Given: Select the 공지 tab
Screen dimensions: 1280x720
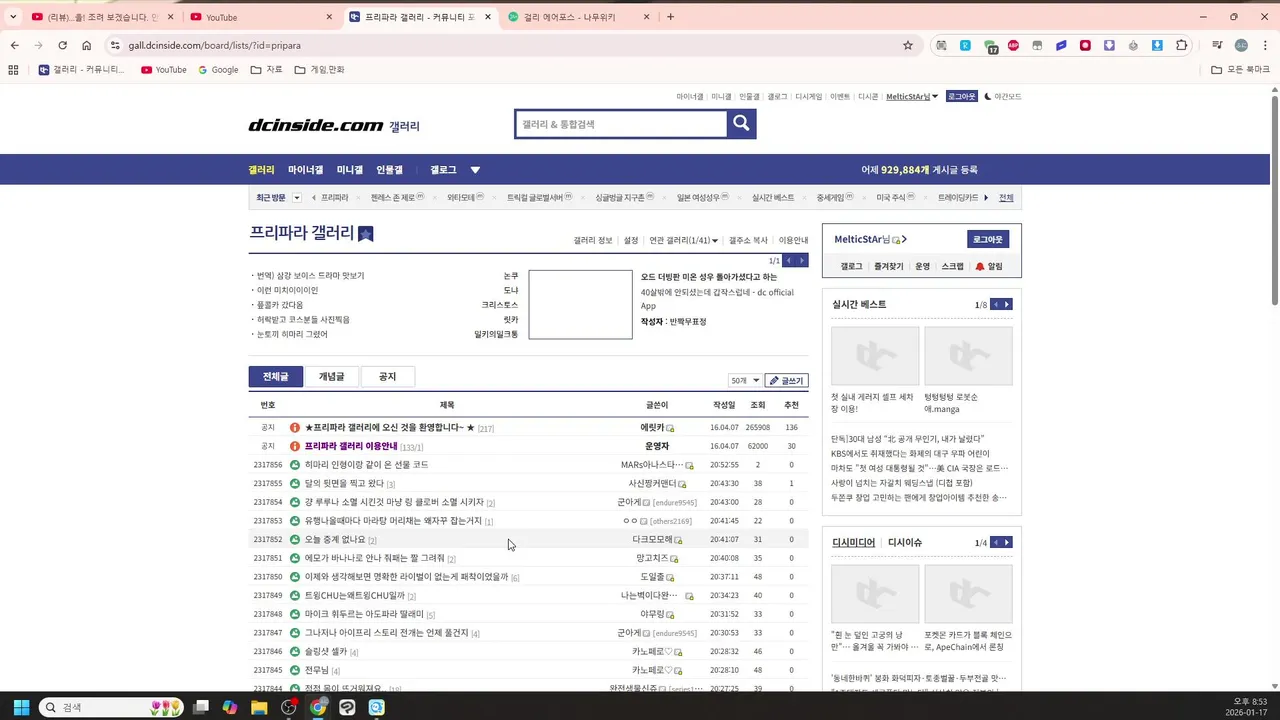Looking at the screenshot, I should (387, 376).
